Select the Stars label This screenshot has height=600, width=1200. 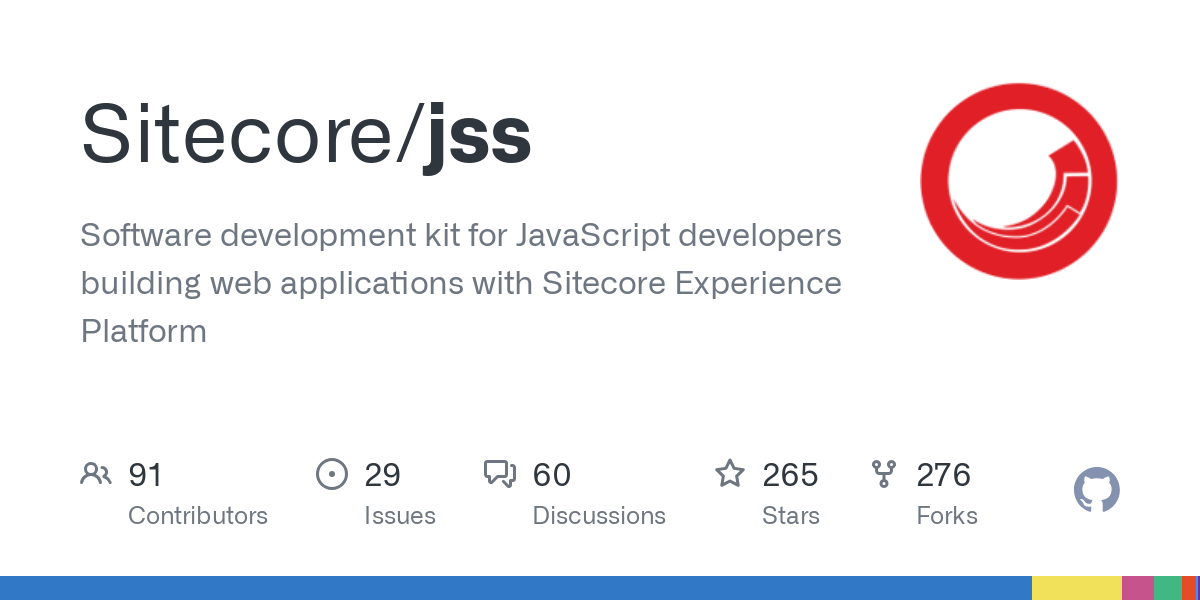tap(791, 516)
